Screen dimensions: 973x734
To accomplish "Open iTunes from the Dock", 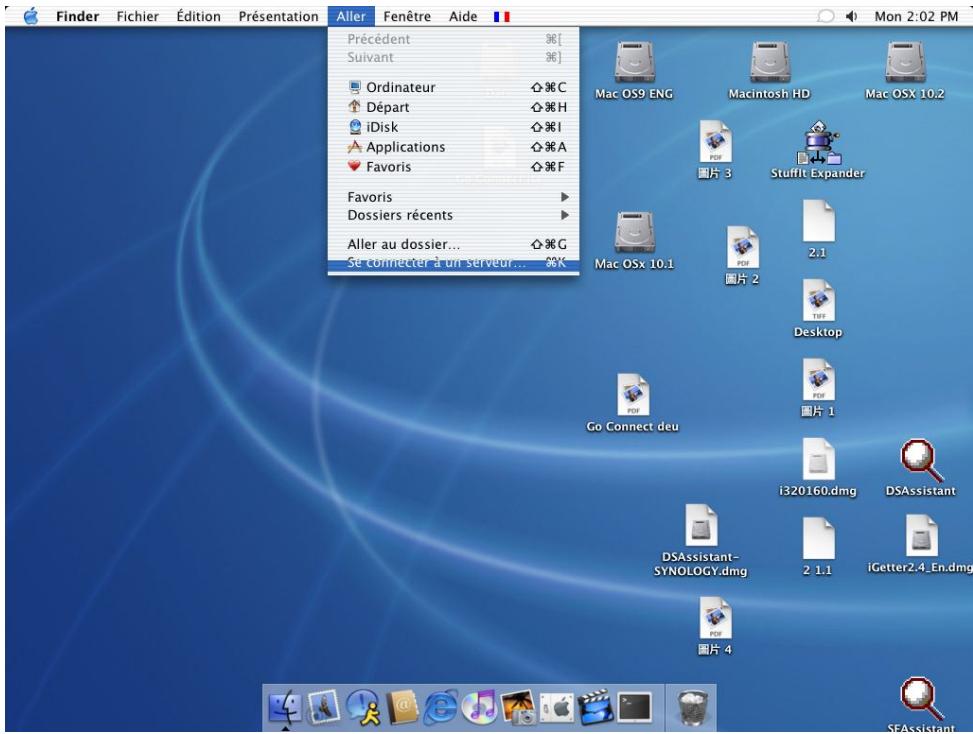I will [480, 707].
